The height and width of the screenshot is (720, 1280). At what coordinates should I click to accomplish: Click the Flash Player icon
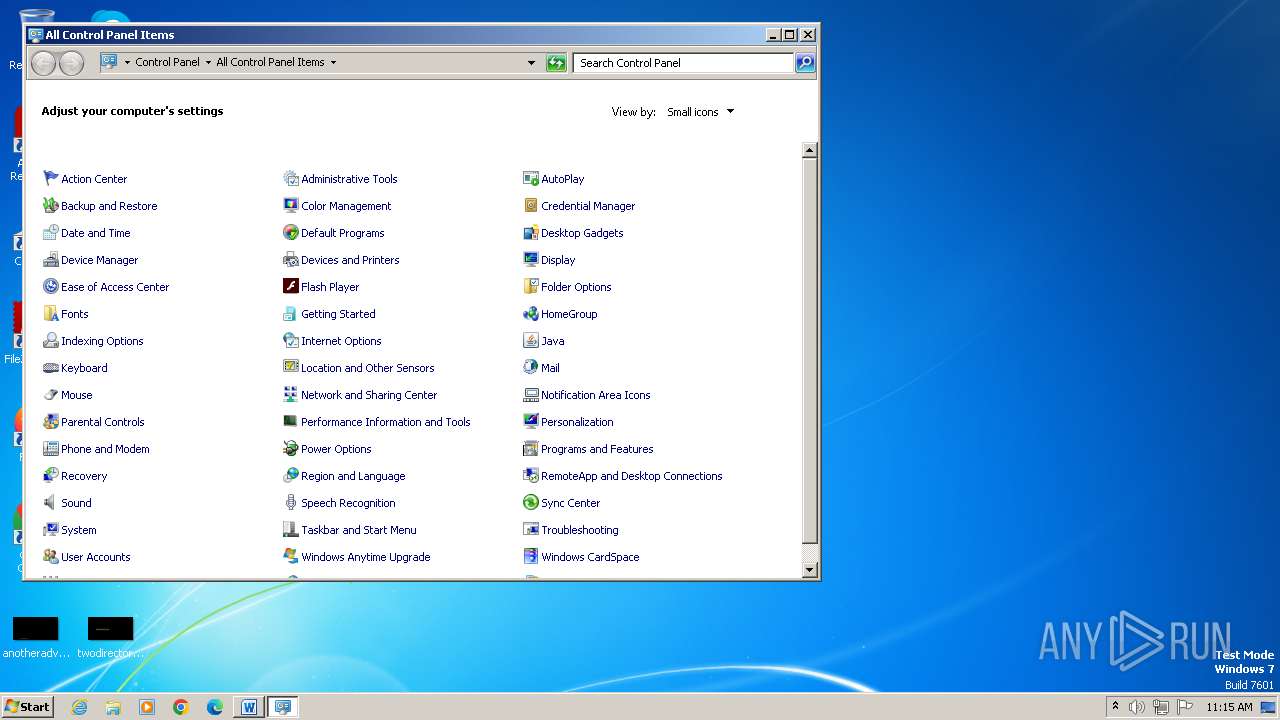291,286
